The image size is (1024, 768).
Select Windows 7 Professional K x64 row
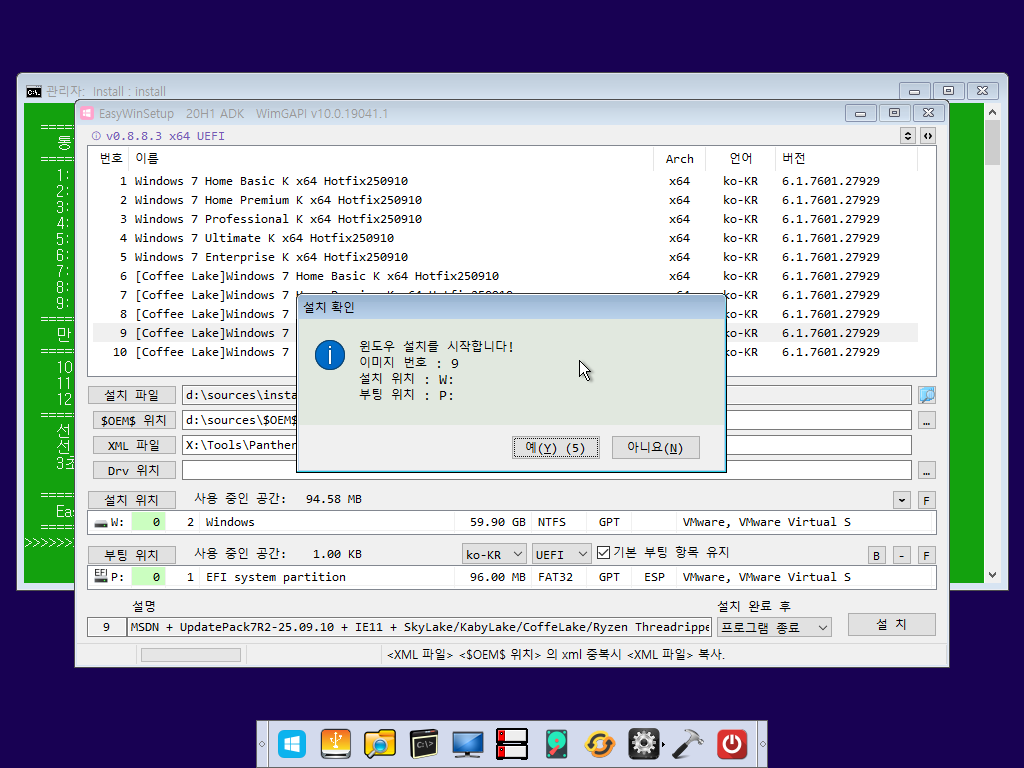505,219
